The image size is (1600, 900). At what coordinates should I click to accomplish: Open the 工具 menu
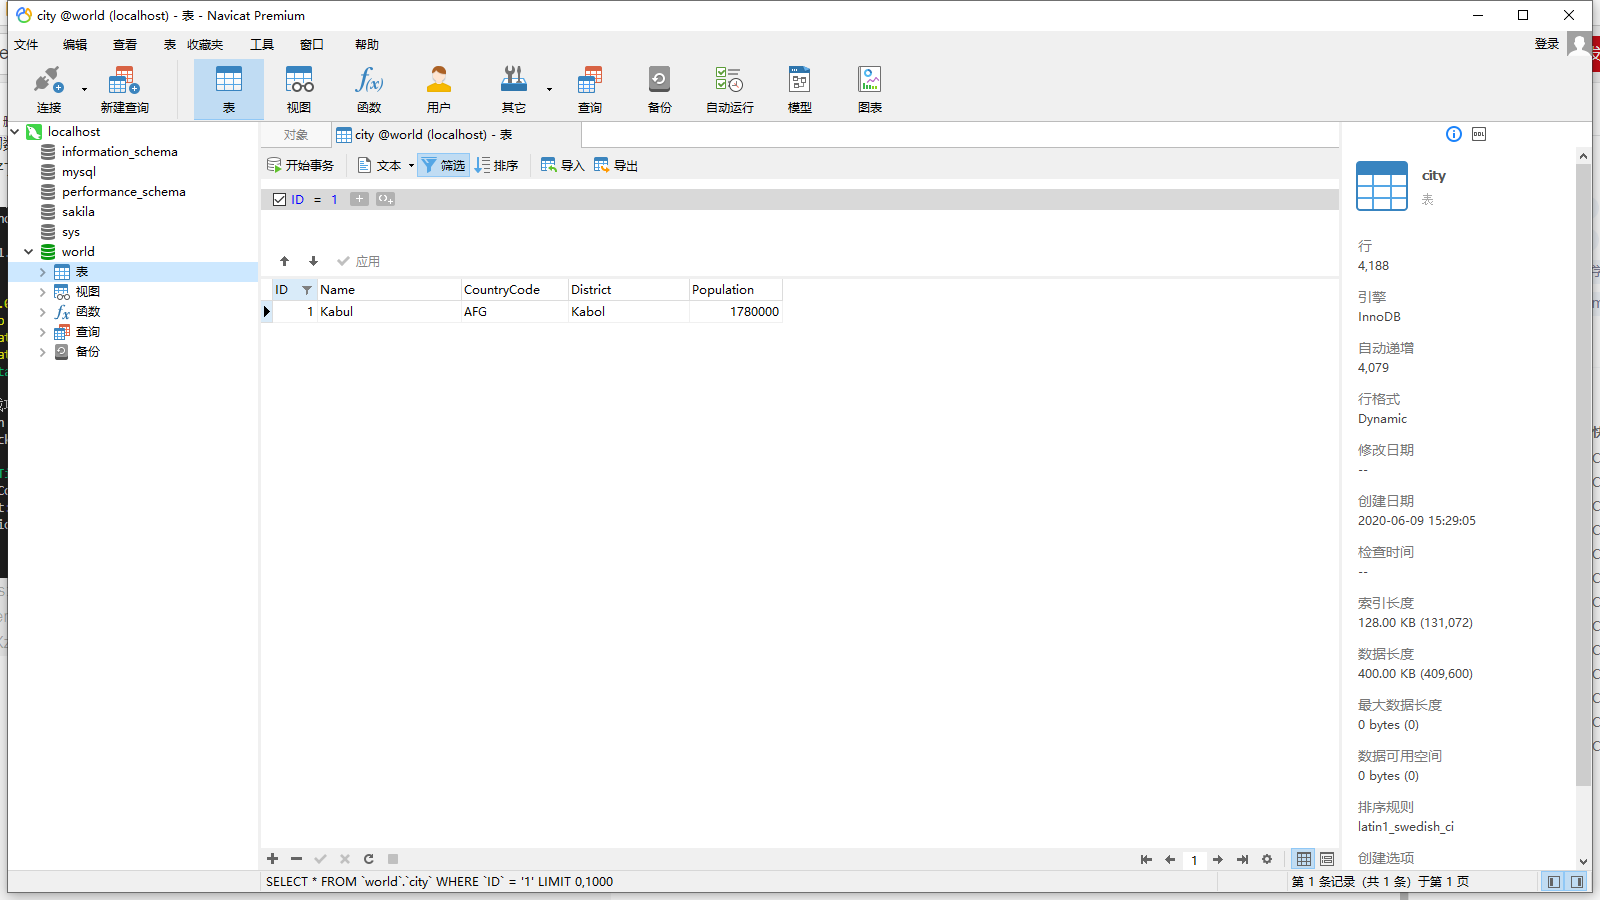pos(262,44)
